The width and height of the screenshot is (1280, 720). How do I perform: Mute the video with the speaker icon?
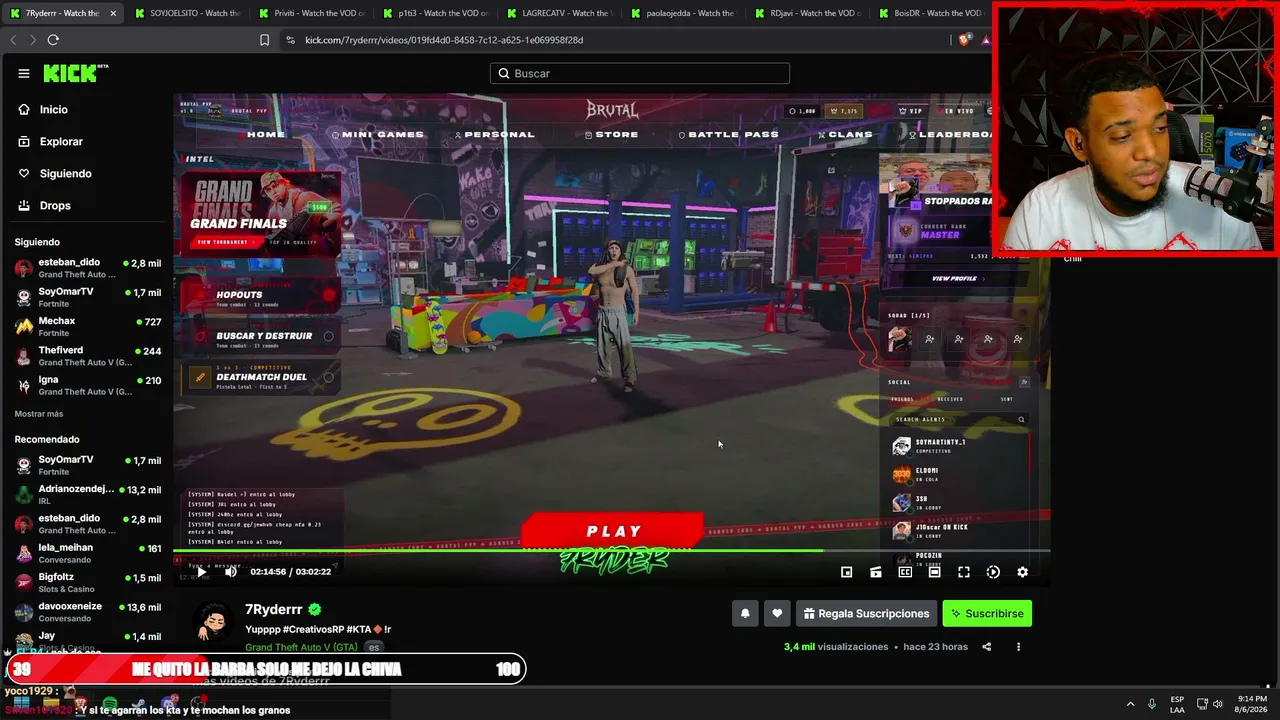point(231,572)
